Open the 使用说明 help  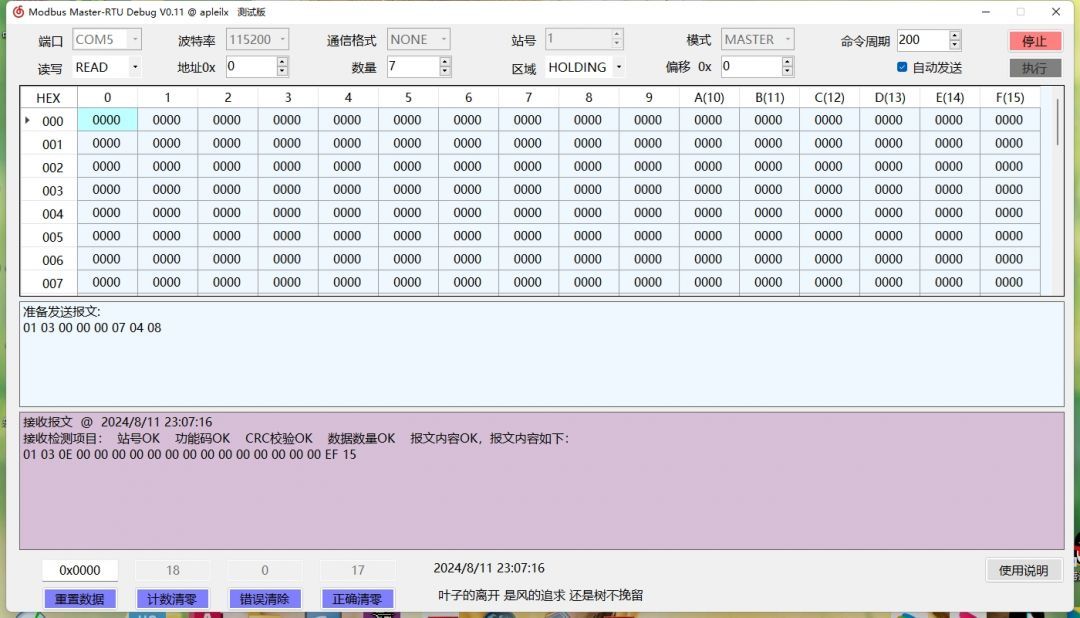click(x=1023, y=569)
